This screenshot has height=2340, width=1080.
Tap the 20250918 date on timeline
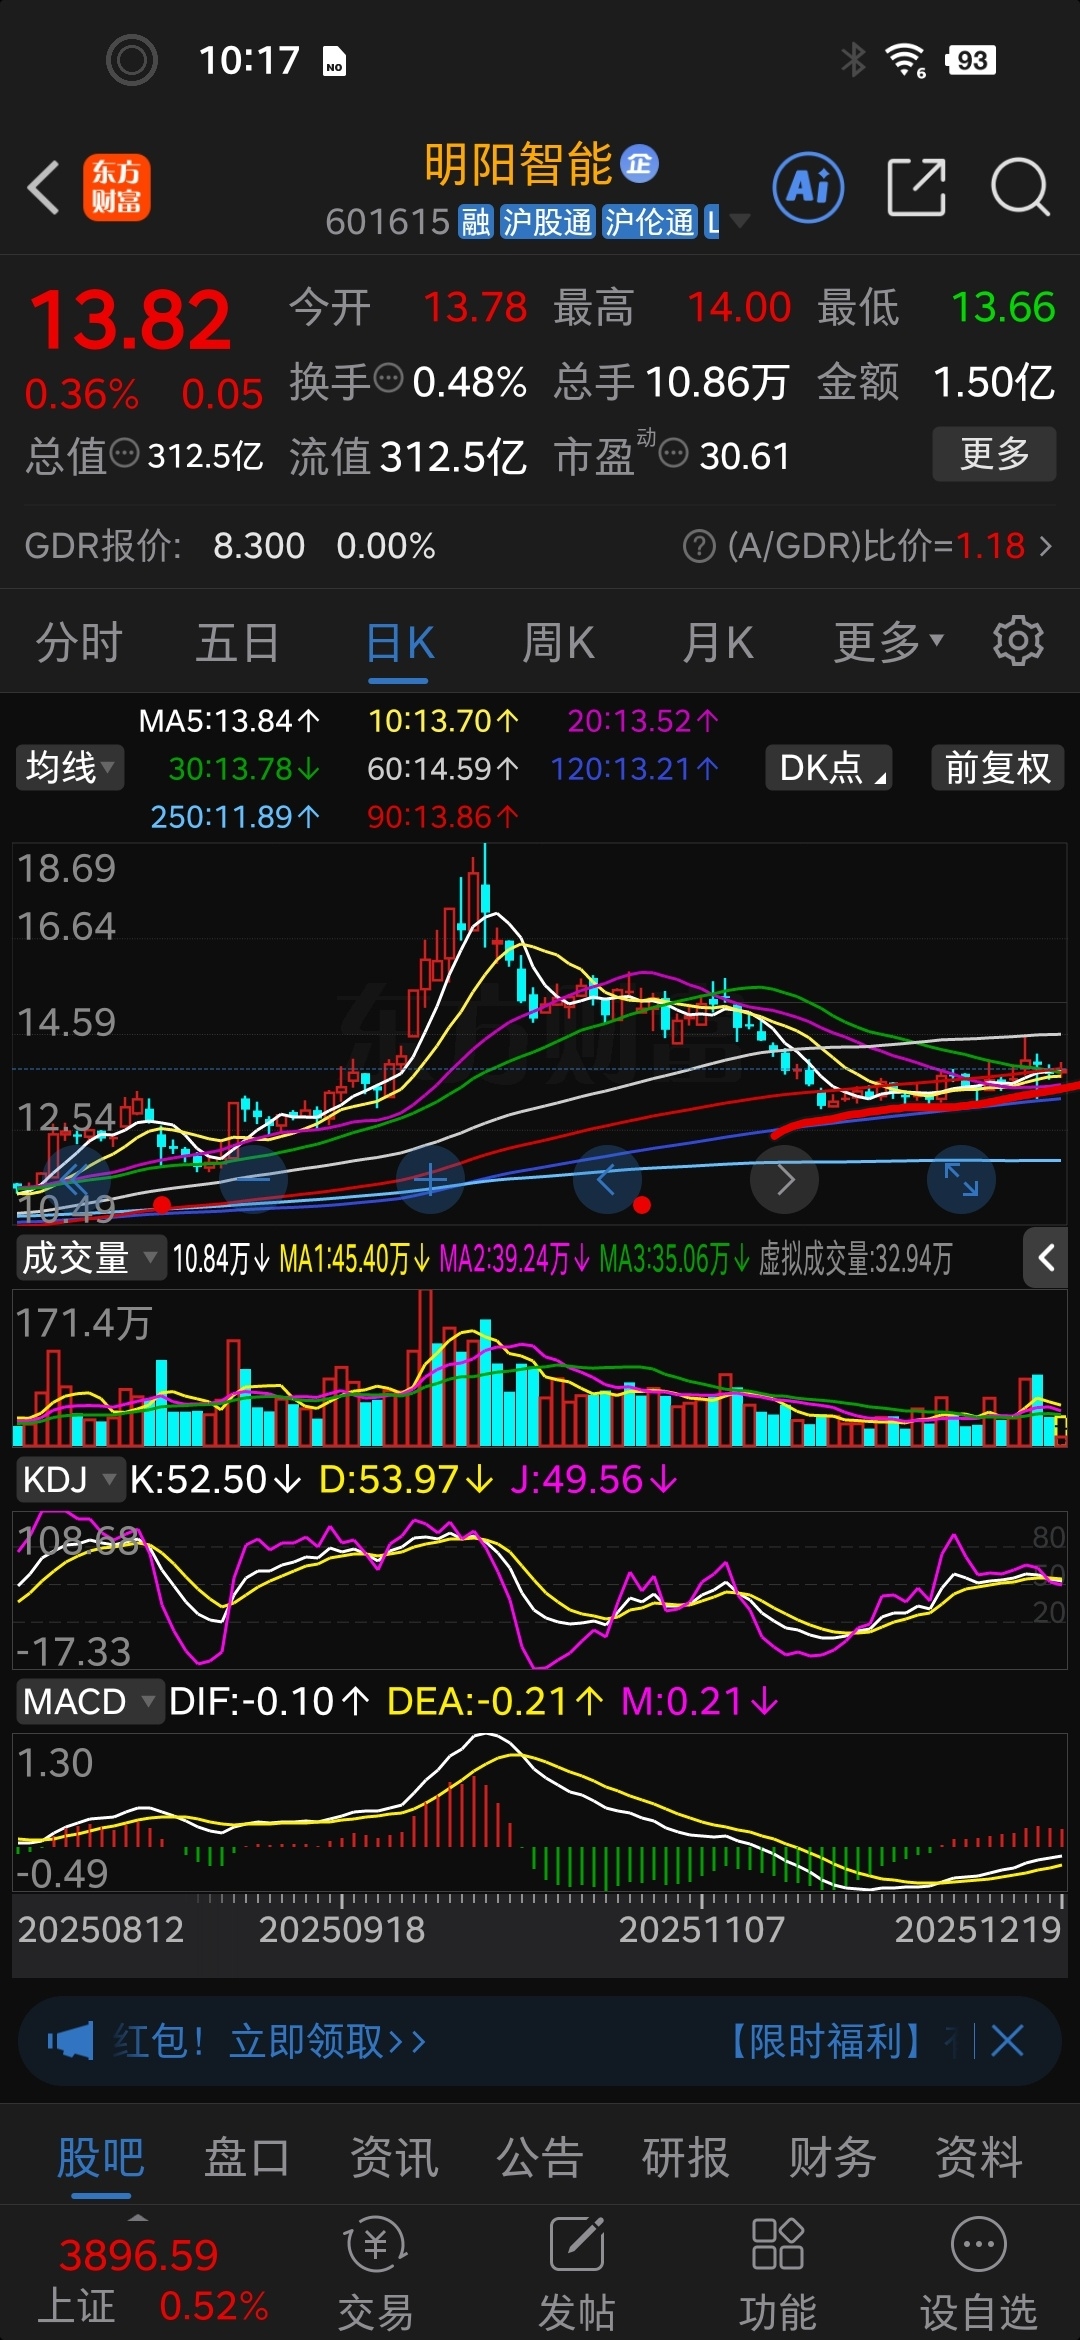[x=342, y=1929]
